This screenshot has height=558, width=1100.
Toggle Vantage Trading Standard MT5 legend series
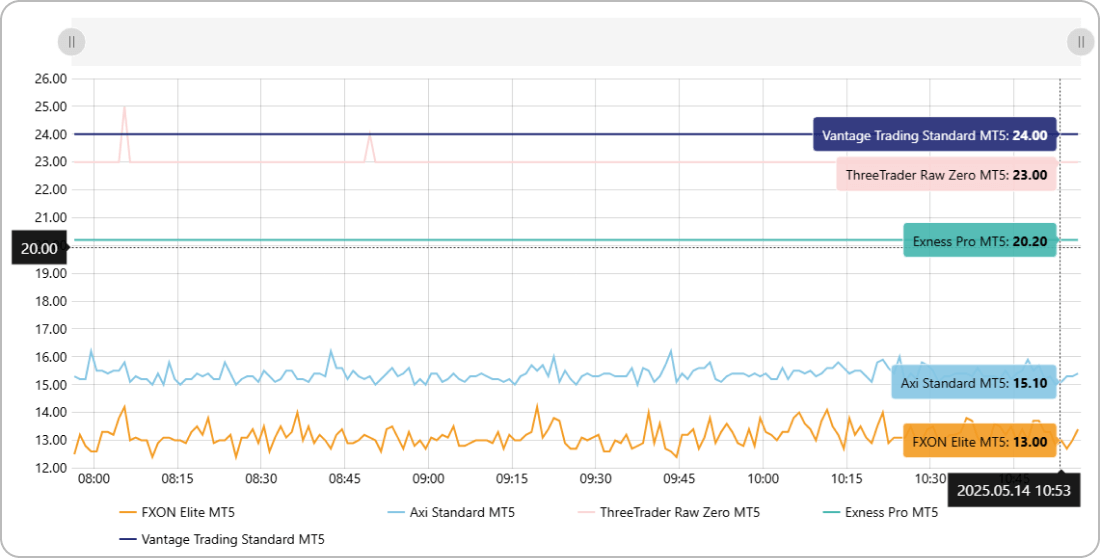click(222, 540)
